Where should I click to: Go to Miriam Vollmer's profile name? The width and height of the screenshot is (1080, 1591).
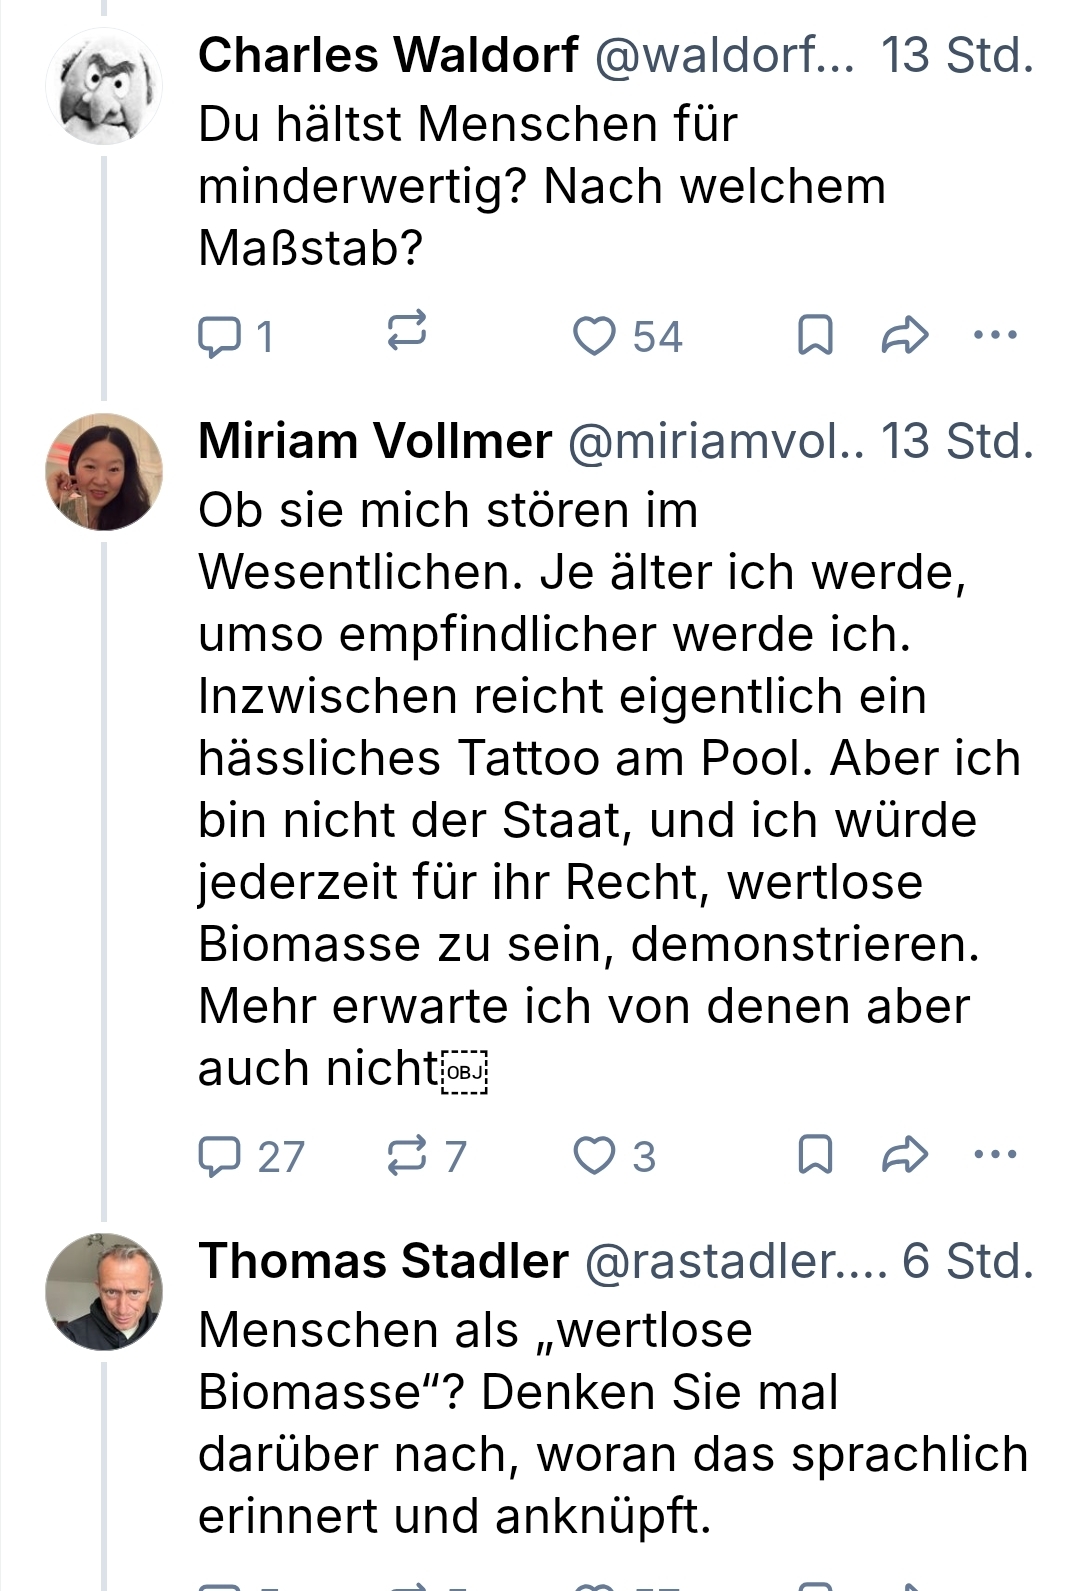(375, 441)
